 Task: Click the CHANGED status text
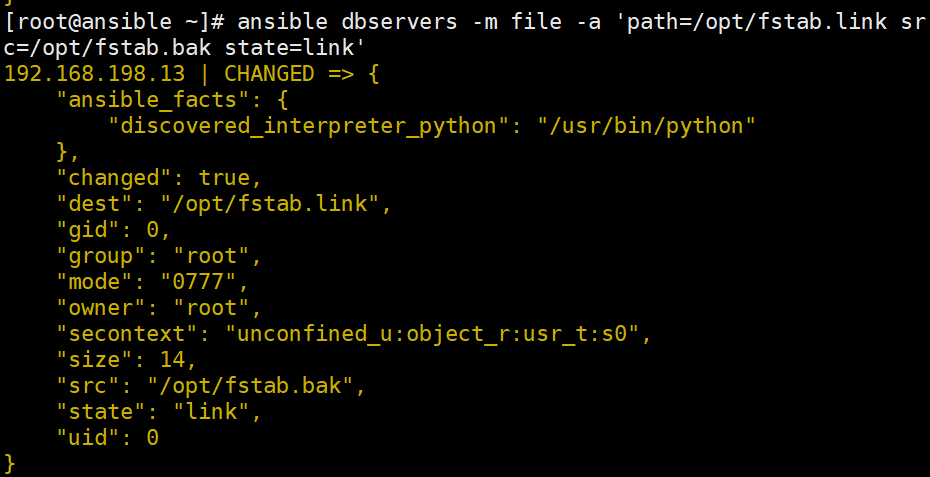[269, 74]
